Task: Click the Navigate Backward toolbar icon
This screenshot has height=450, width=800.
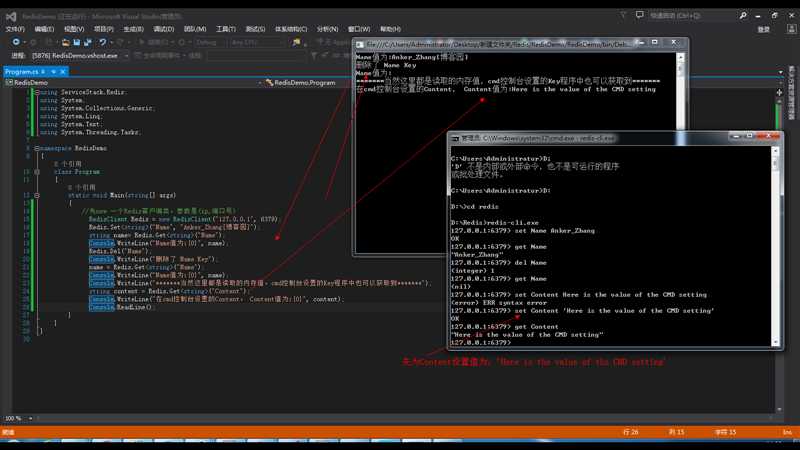Action: pyautogui.click(x=16, y=42)
